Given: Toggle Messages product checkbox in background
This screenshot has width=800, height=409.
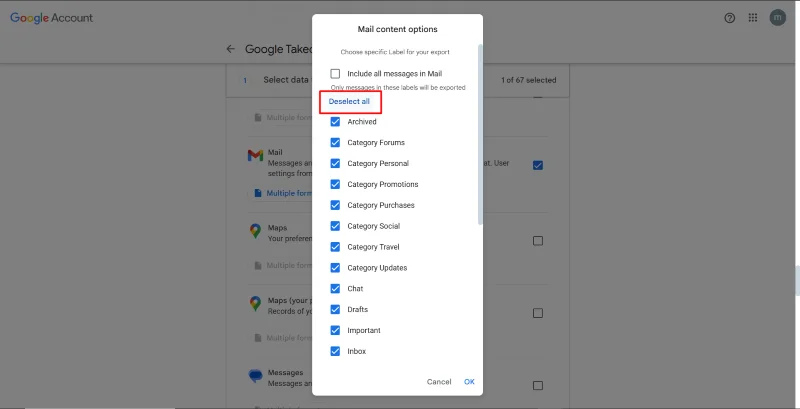Looking at the screenshot, I should point(538,386).
